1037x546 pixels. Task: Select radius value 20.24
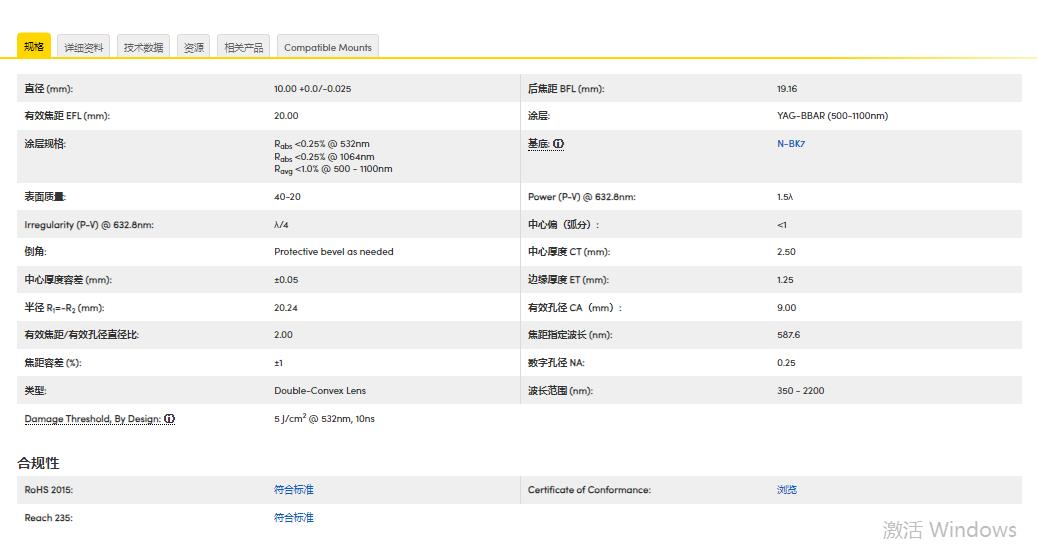tap(286, 307)
